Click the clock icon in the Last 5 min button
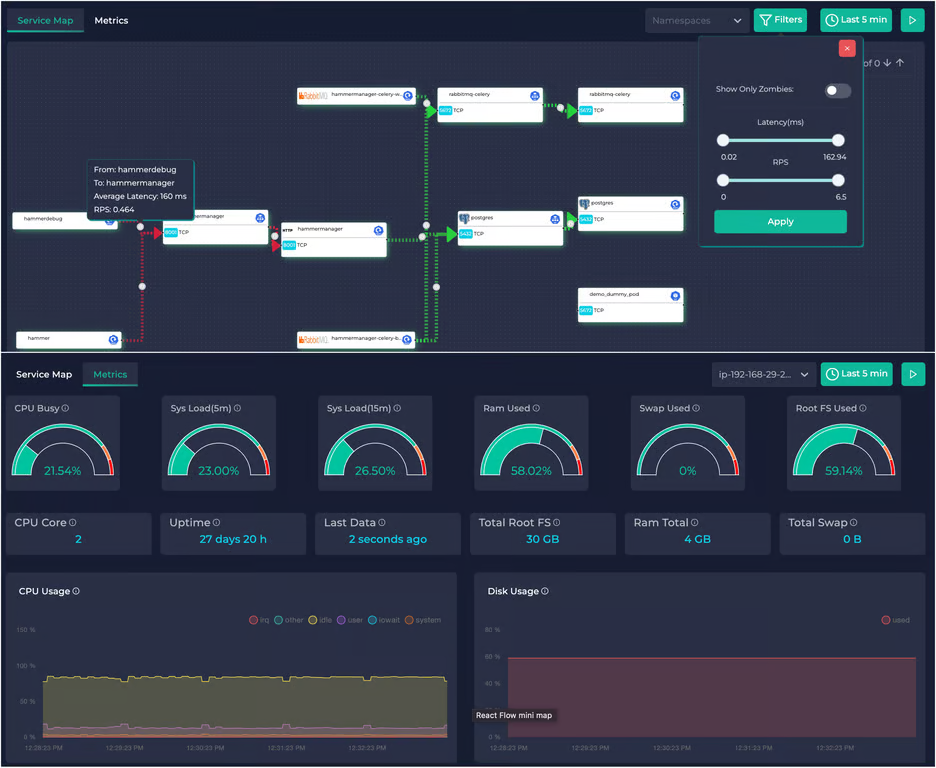The height and width of the screenshot is (768, 936). (832, 19)
